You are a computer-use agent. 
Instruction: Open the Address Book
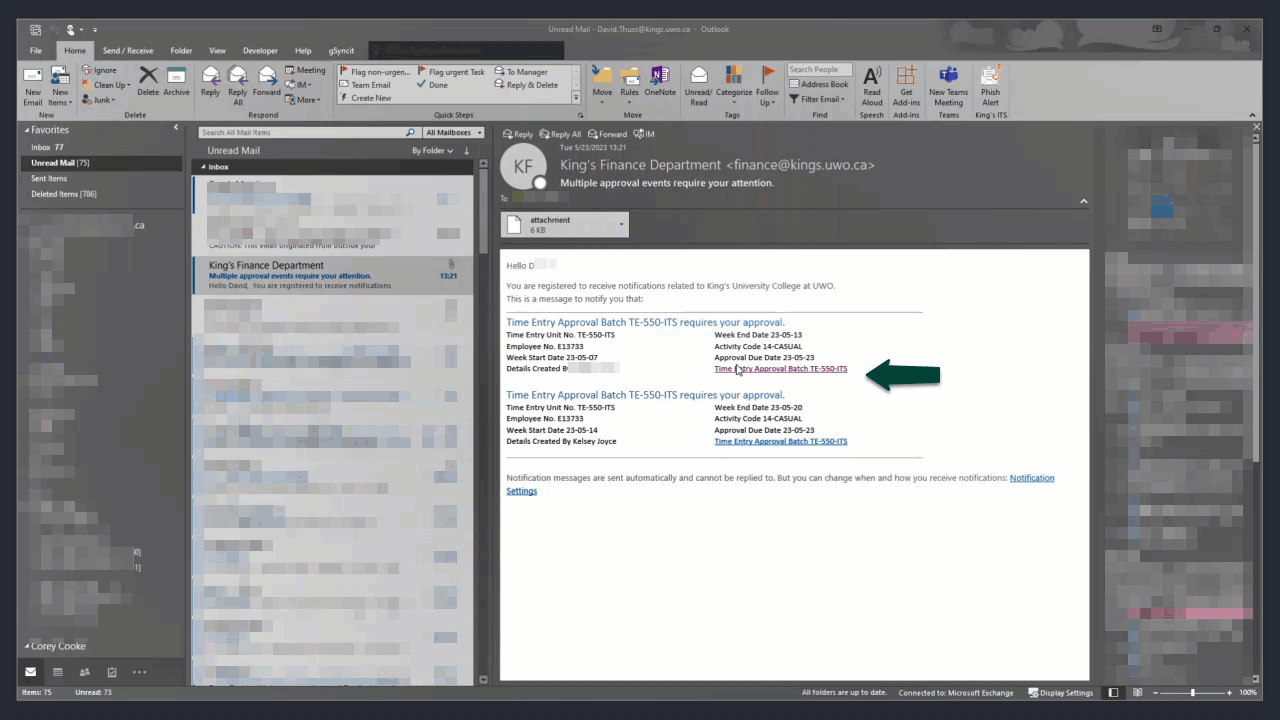click(818, 84)
